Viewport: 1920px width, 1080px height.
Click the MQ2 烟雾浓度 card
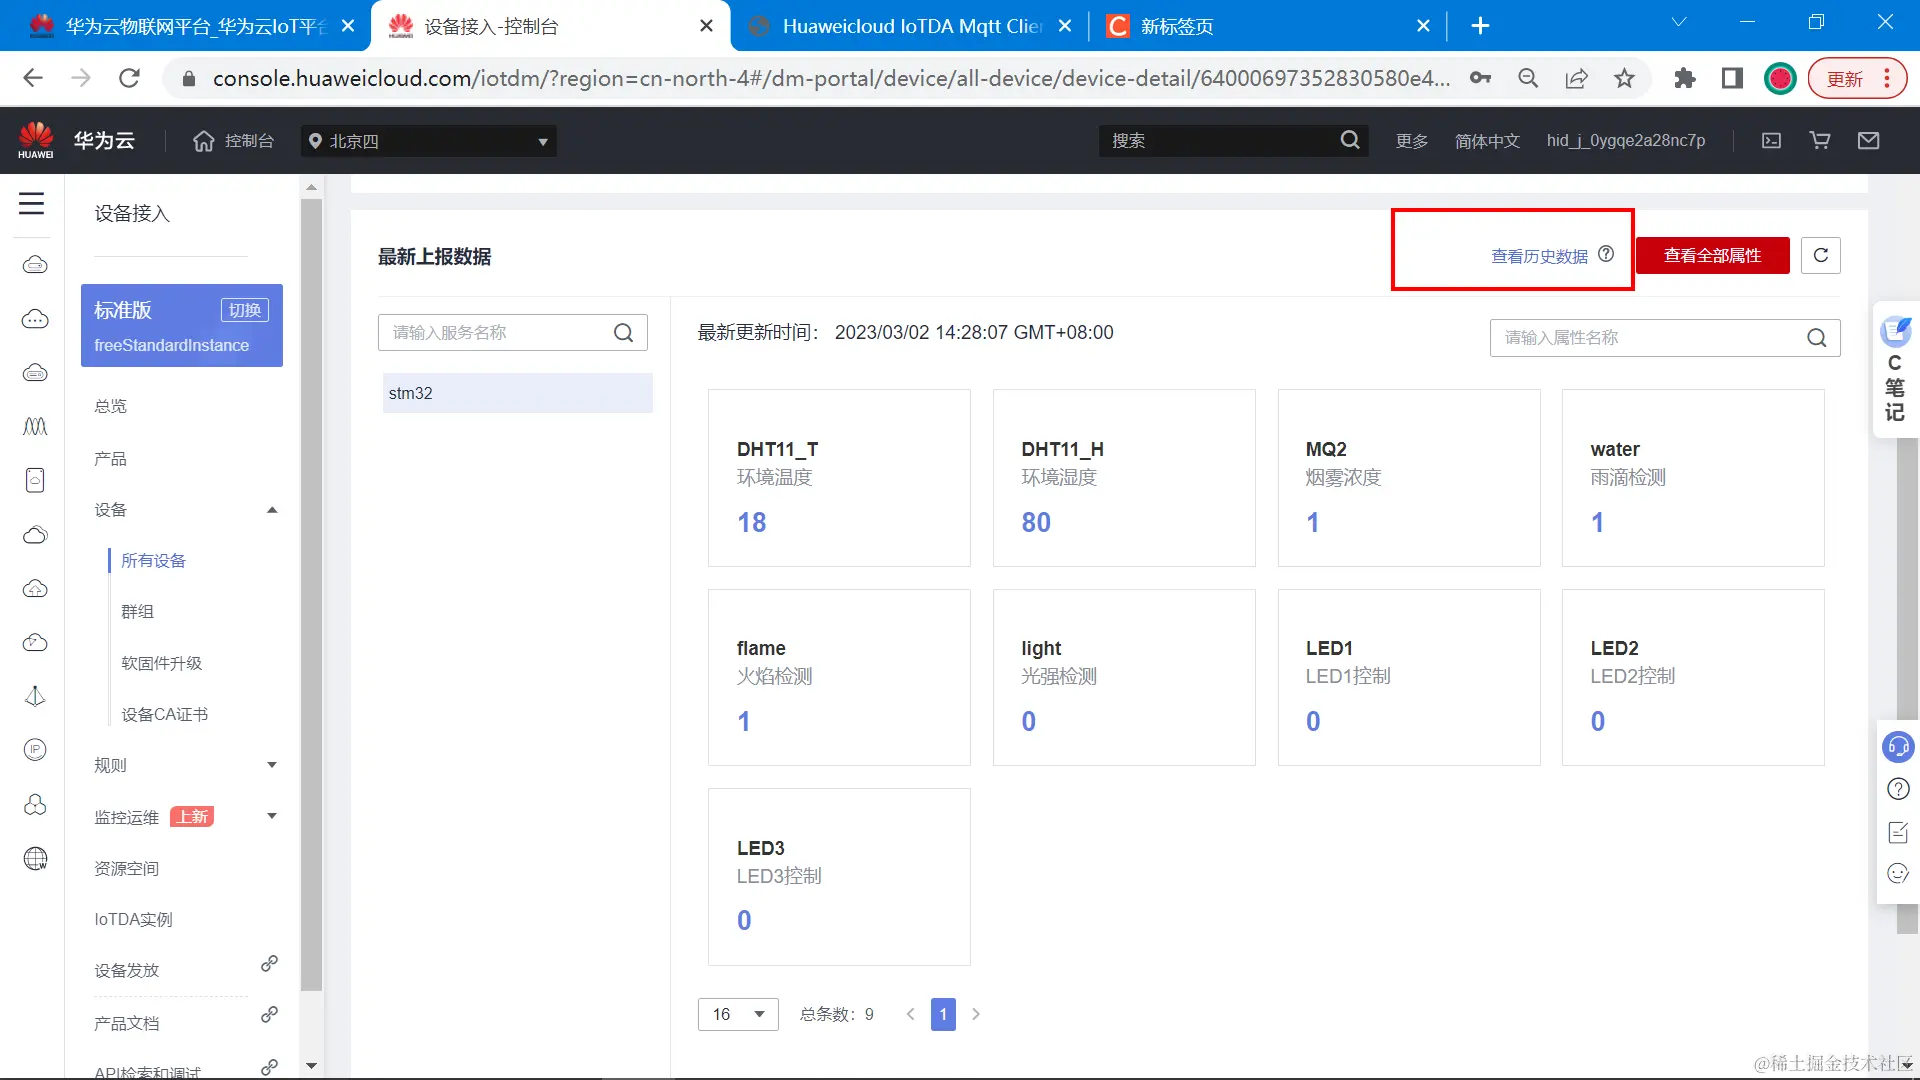click(1409, 478)
